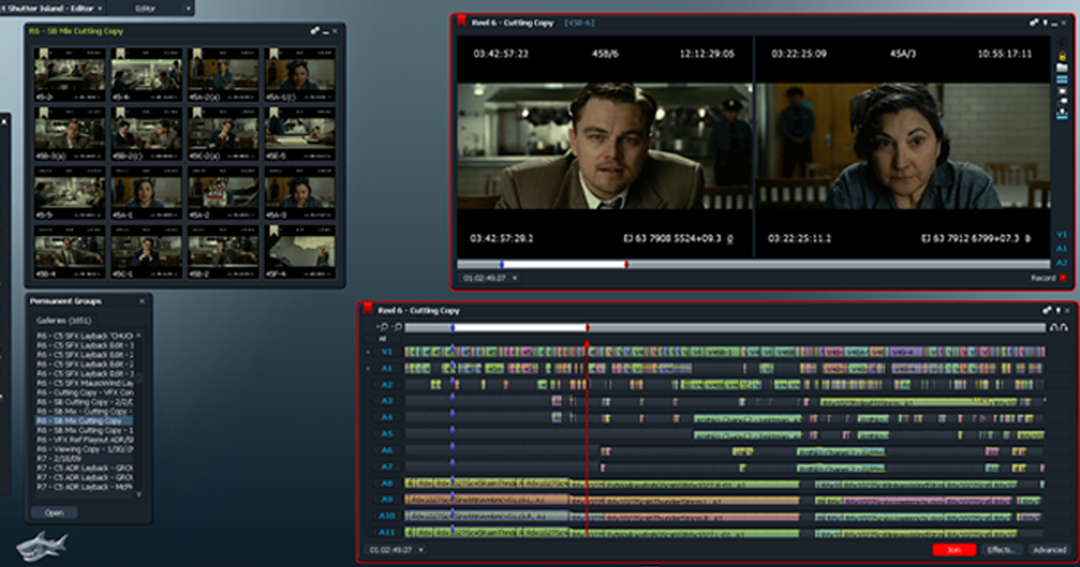Image resolution: width=1080 pixels, height=567 pixels.
Task: Toggle A1 track in the viewer sidebar
Action: [x=1061, y=249]
